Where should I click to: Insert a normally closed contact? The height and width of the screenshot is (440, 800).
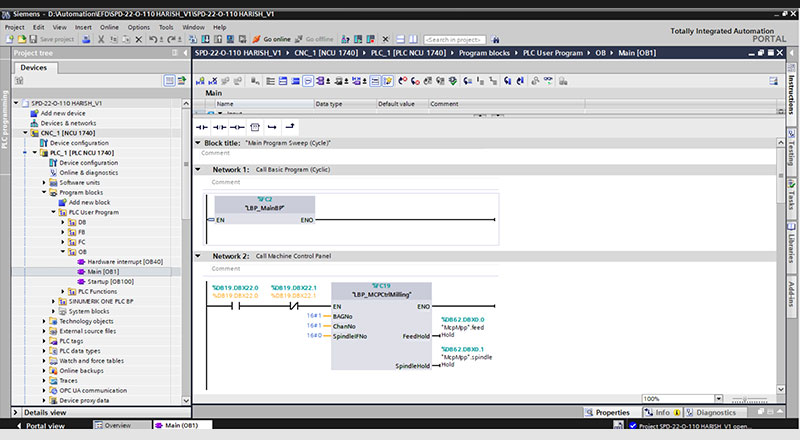(x=219, y=127)
